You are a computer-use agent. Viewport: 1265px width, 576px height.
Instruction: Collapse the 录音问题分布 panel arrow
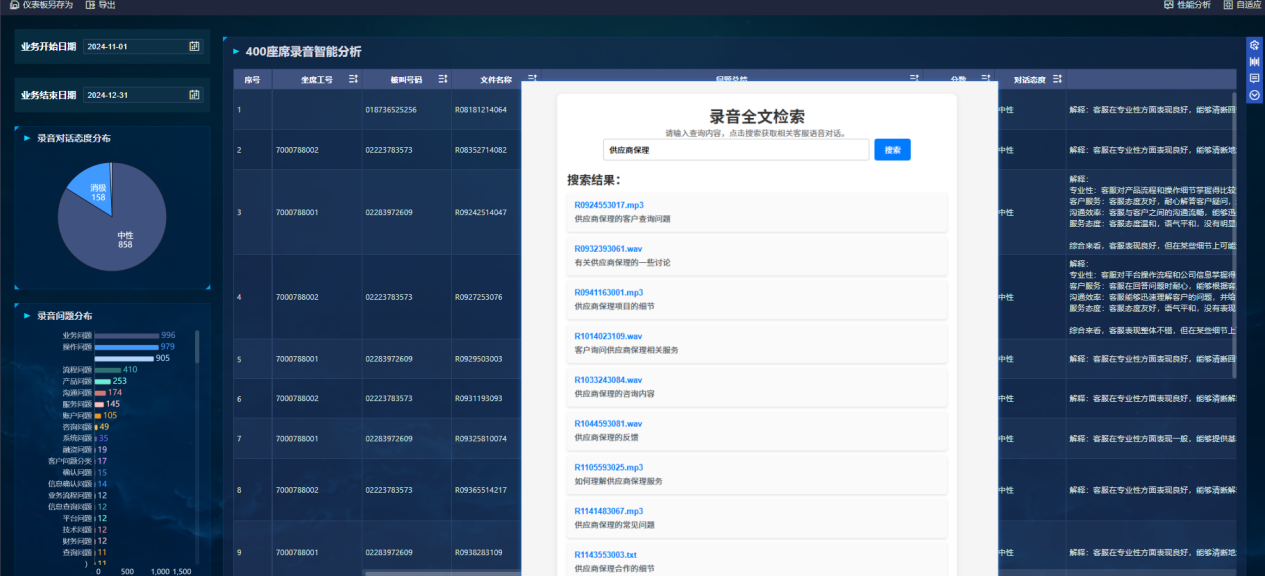coord(27,316)
